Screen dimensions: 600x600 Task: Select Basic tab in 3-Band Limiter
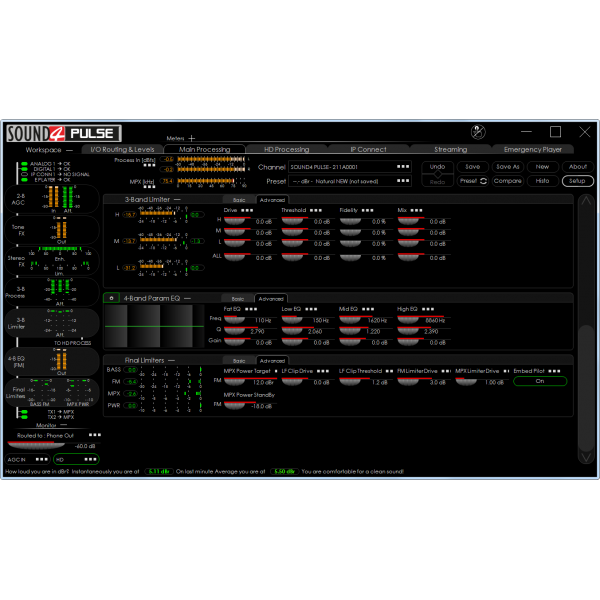click(239, 200)
